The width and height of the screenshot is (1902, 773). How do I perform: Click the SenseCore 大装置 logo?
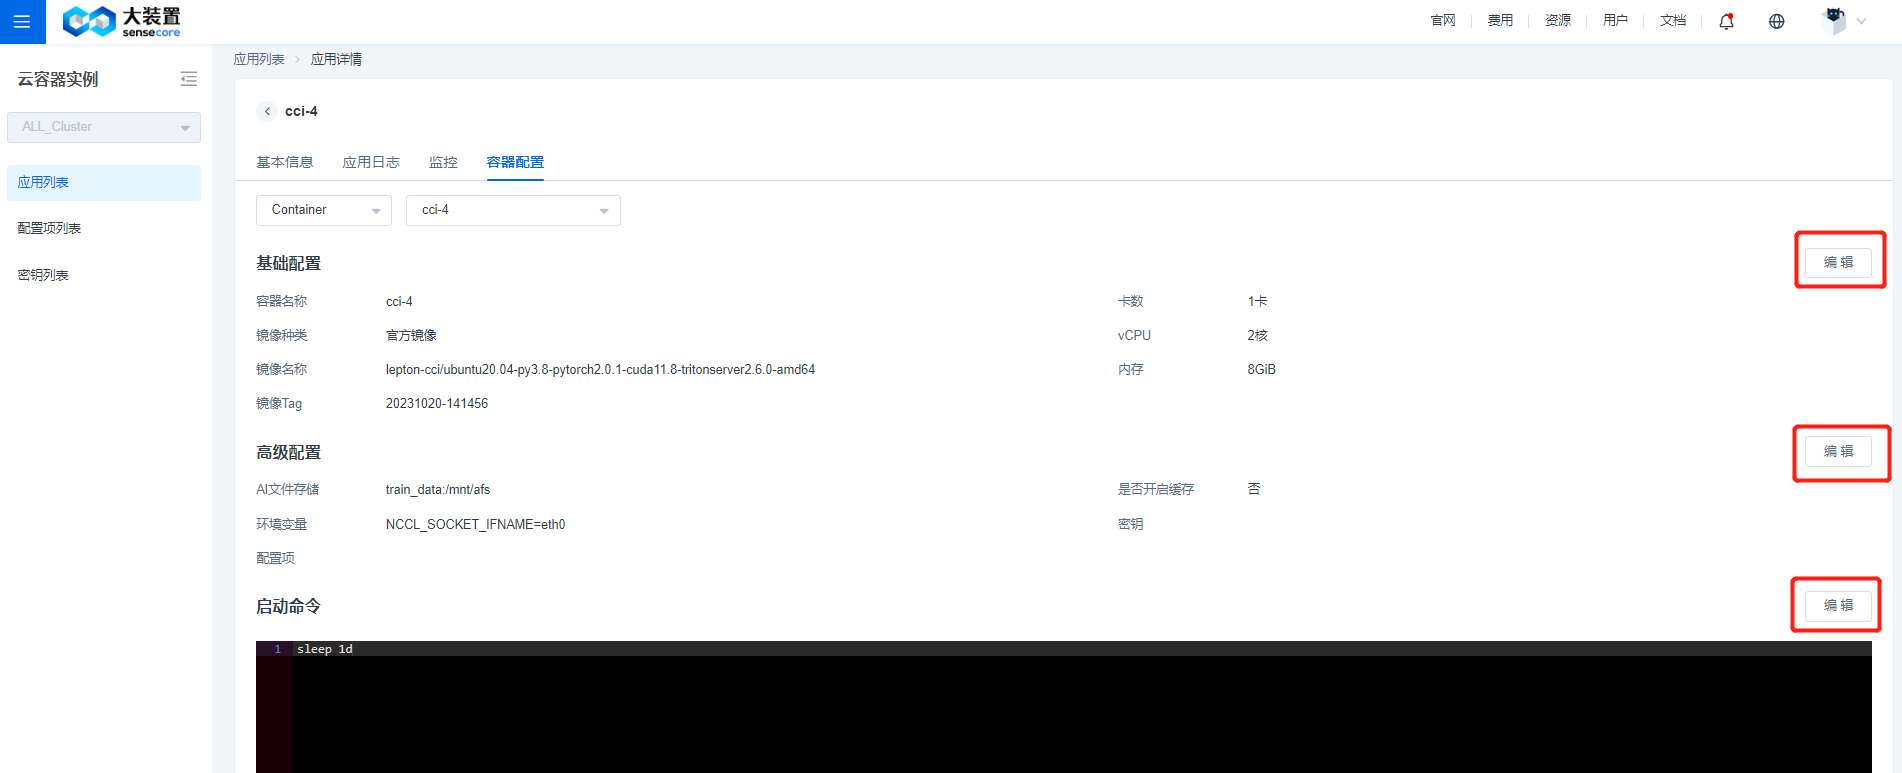coord(121,22)
